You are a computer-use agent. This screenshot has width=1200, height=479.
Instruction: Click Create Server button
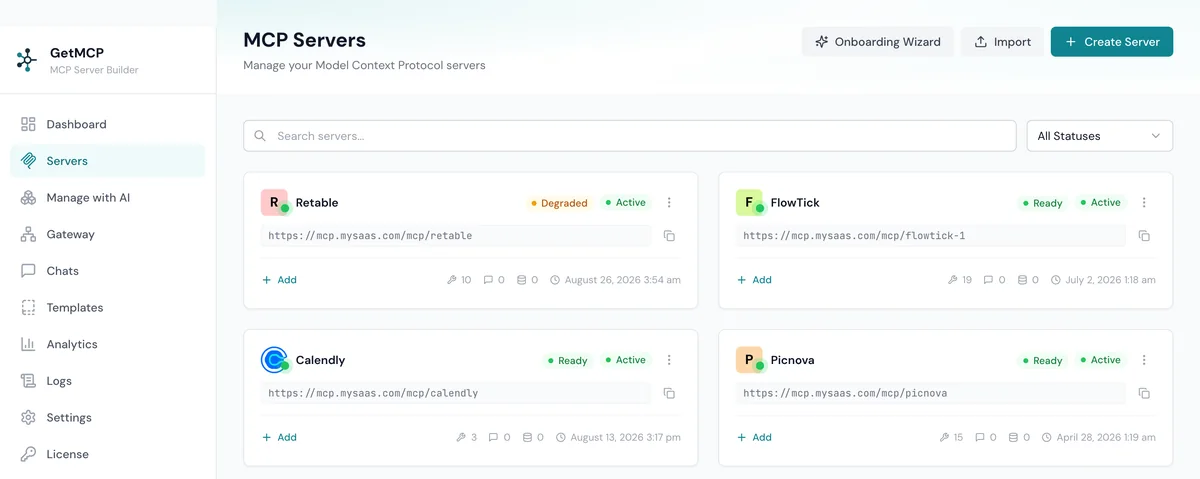1112,42
